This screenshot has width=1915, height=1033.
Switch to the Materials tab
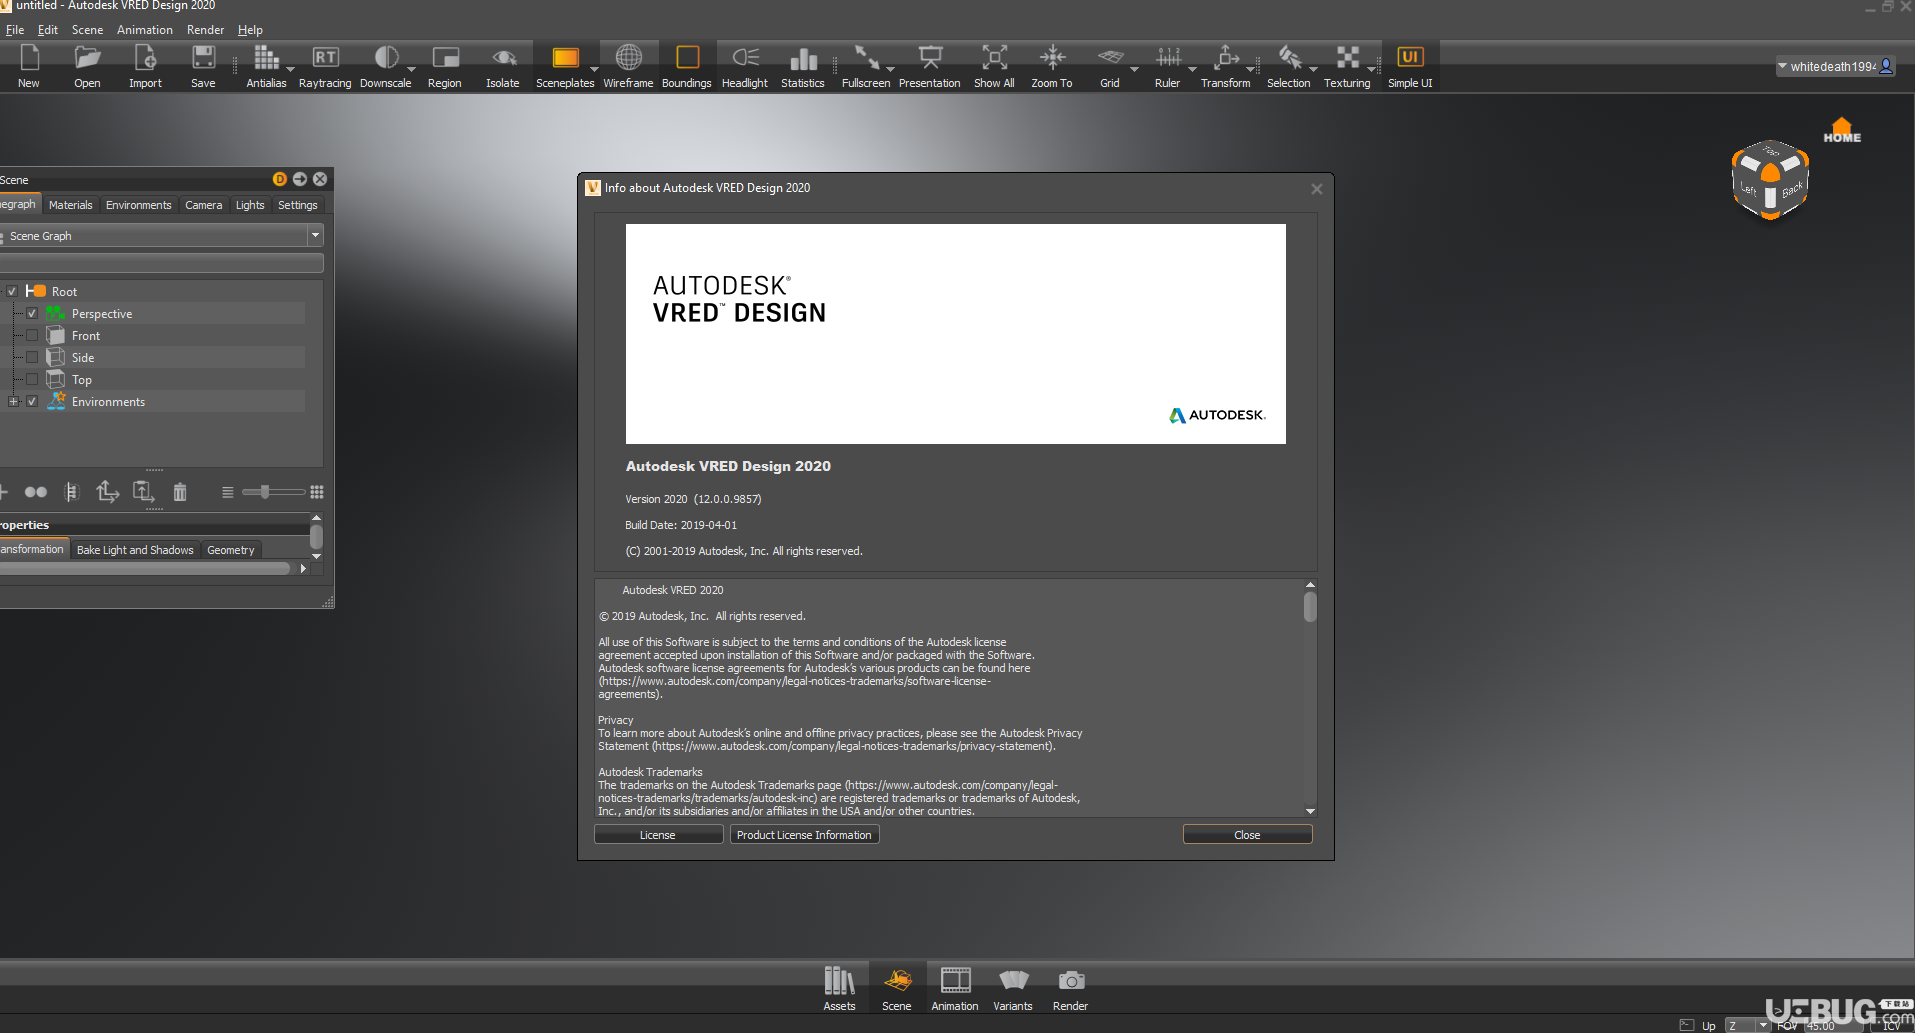[x=70, y=205]
